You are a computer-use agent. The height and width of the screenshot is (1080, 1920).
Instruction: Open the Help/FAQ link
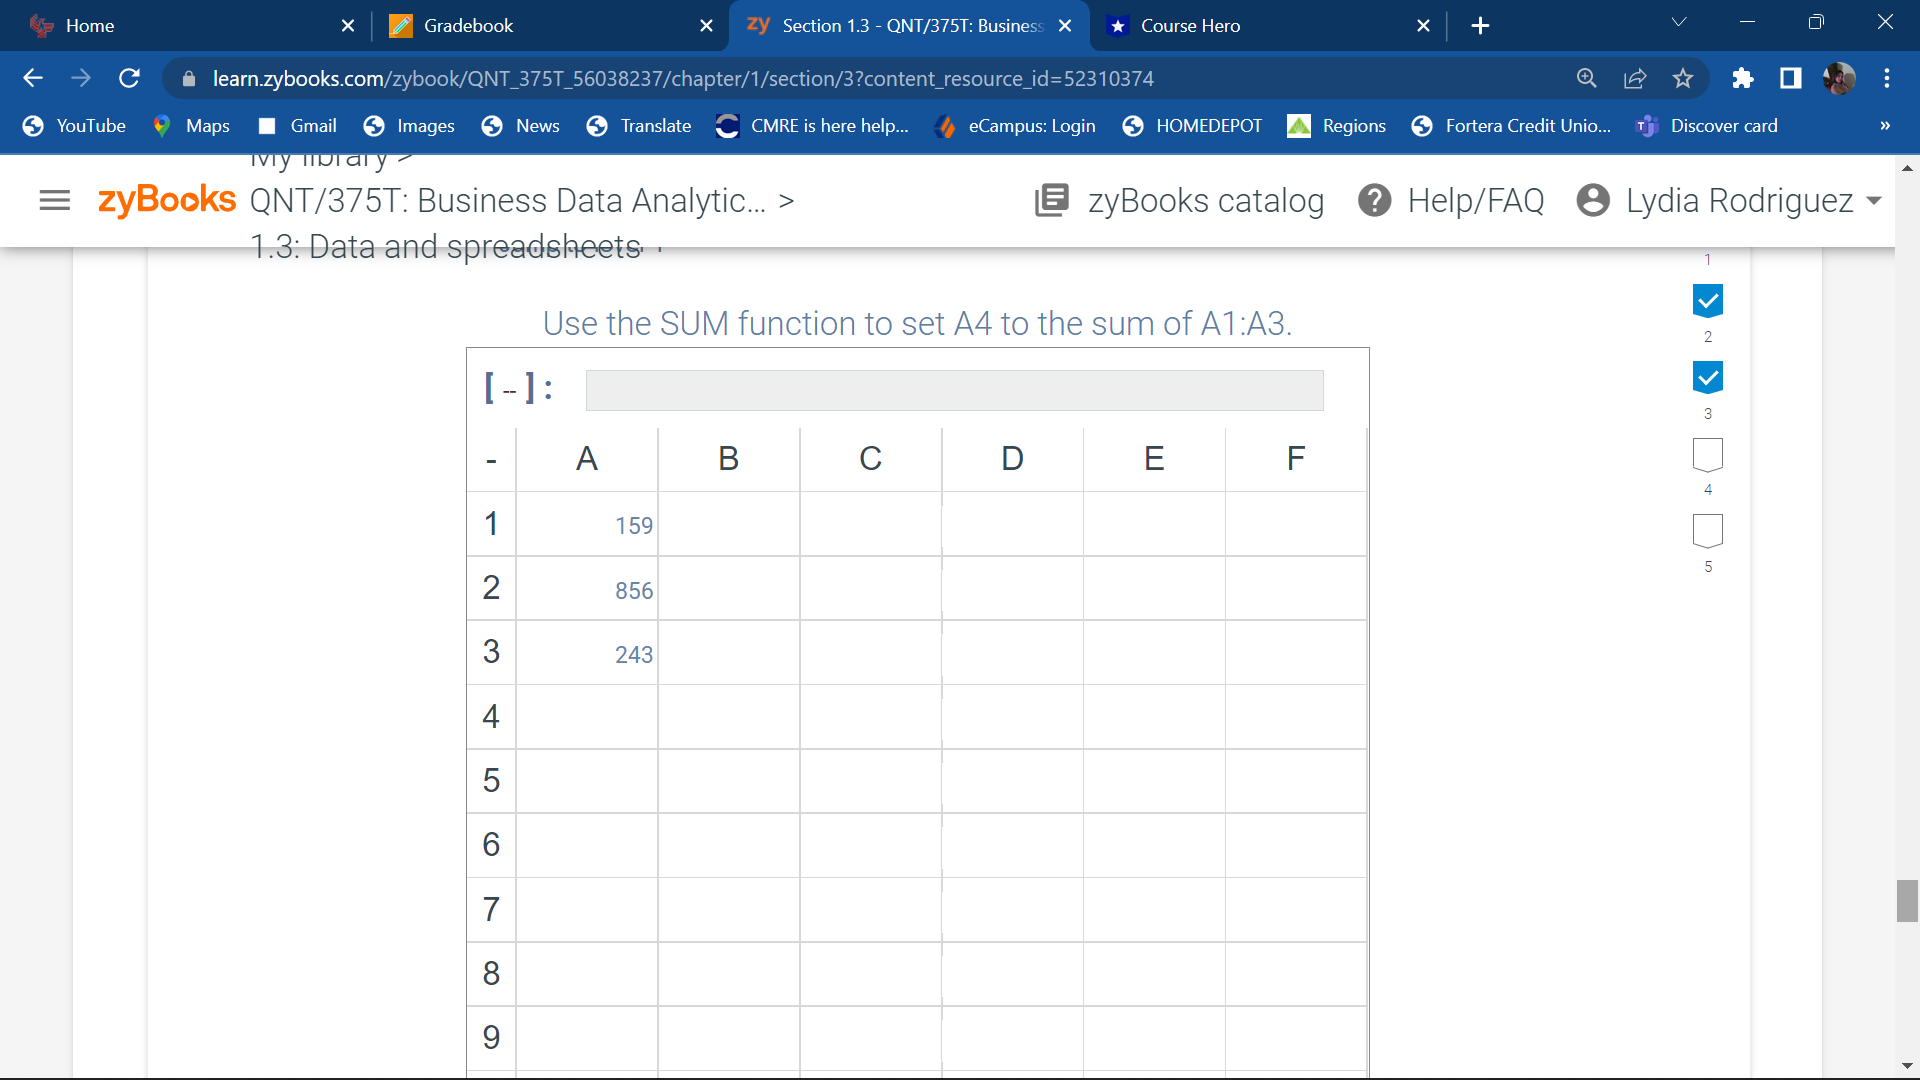[1476, 201]
